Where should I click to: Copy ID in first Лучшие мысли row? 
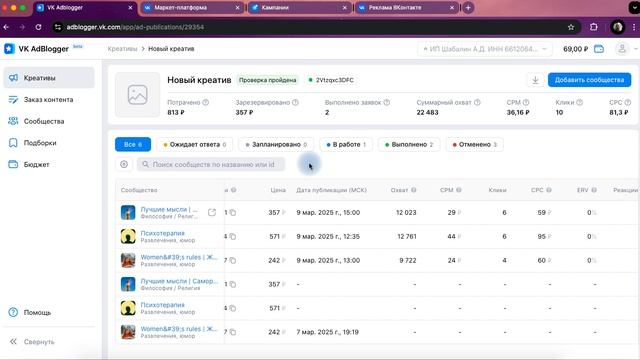coord(233,213)
